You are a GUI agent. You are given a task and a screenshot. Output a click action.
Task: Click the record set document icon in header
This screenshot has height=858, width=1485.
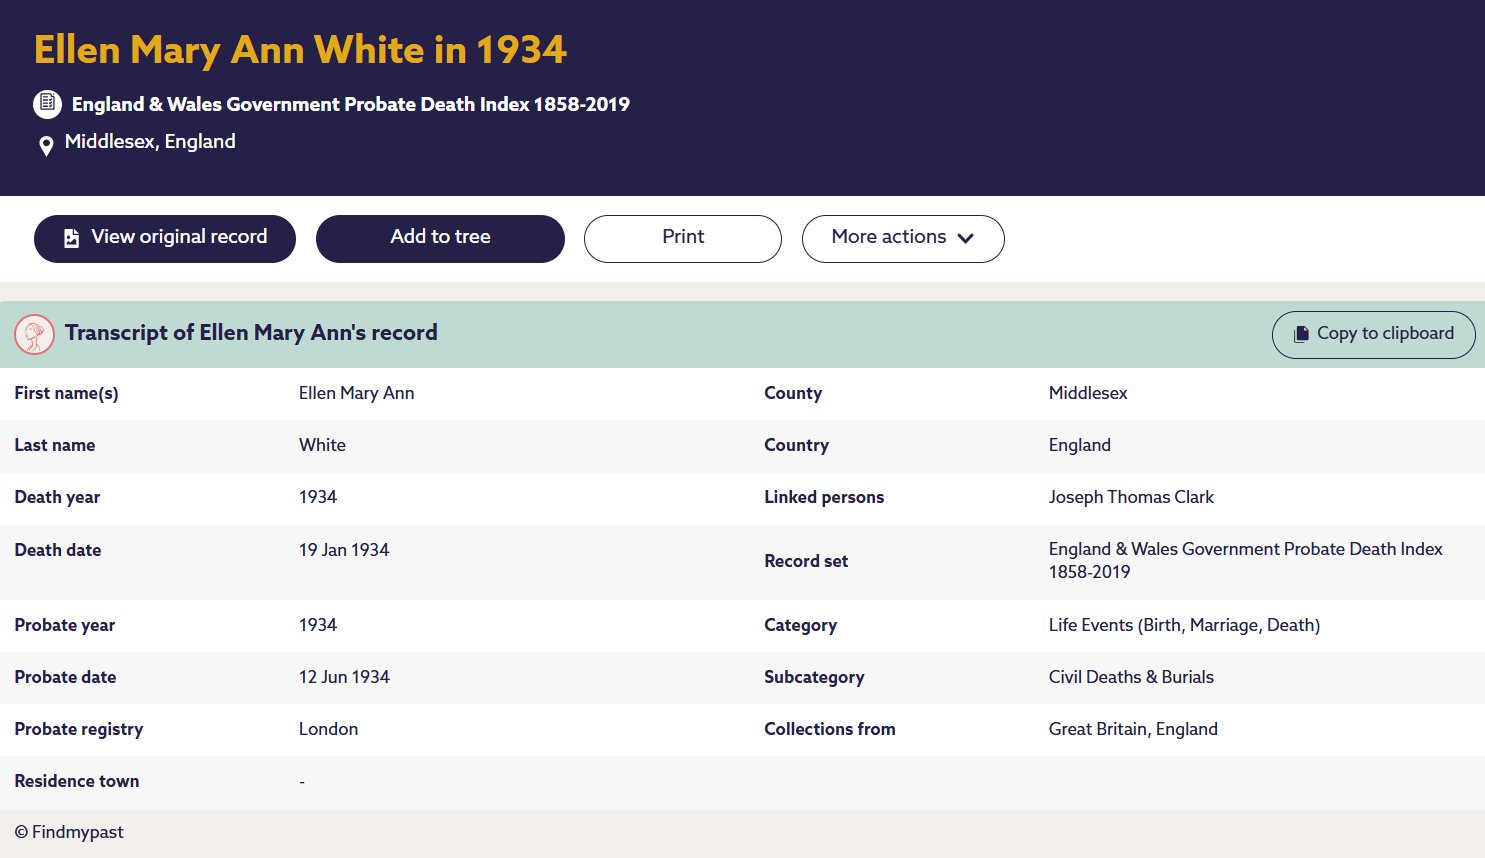[47, 104]
